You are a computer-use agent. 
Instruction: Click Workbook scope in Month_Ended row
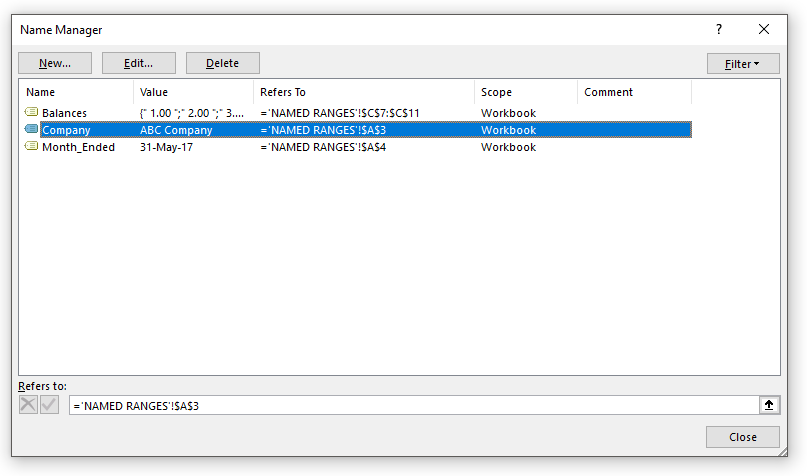tap(508, 147)
